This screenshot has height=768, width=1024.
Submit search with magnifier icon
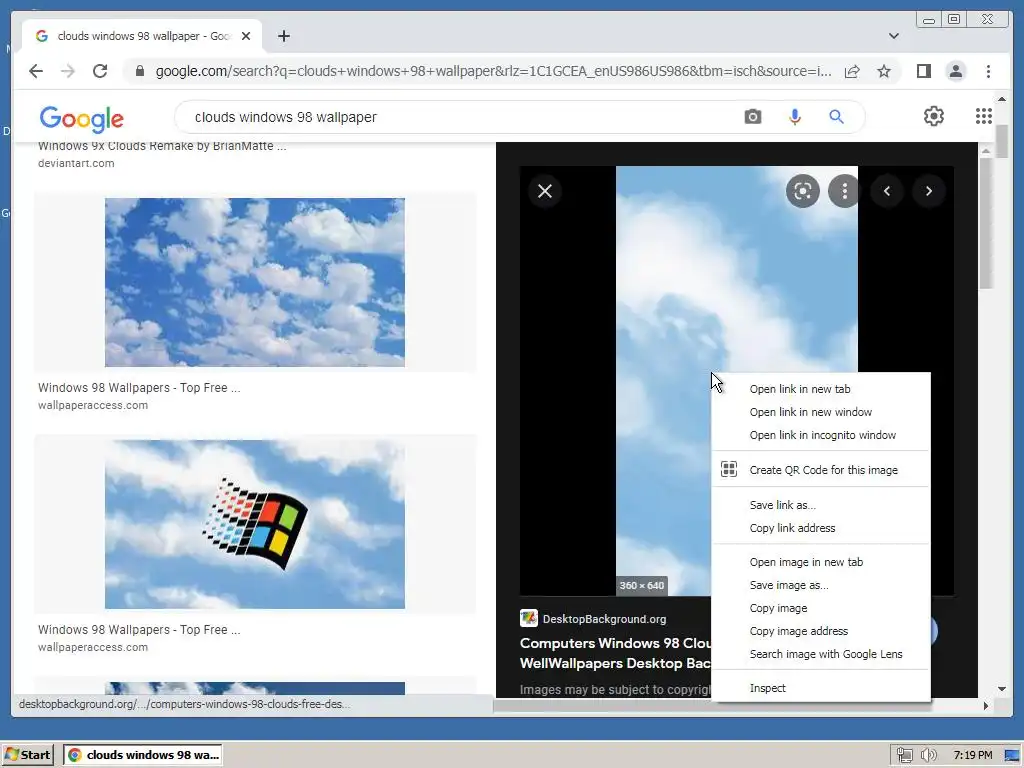[837, 117]
